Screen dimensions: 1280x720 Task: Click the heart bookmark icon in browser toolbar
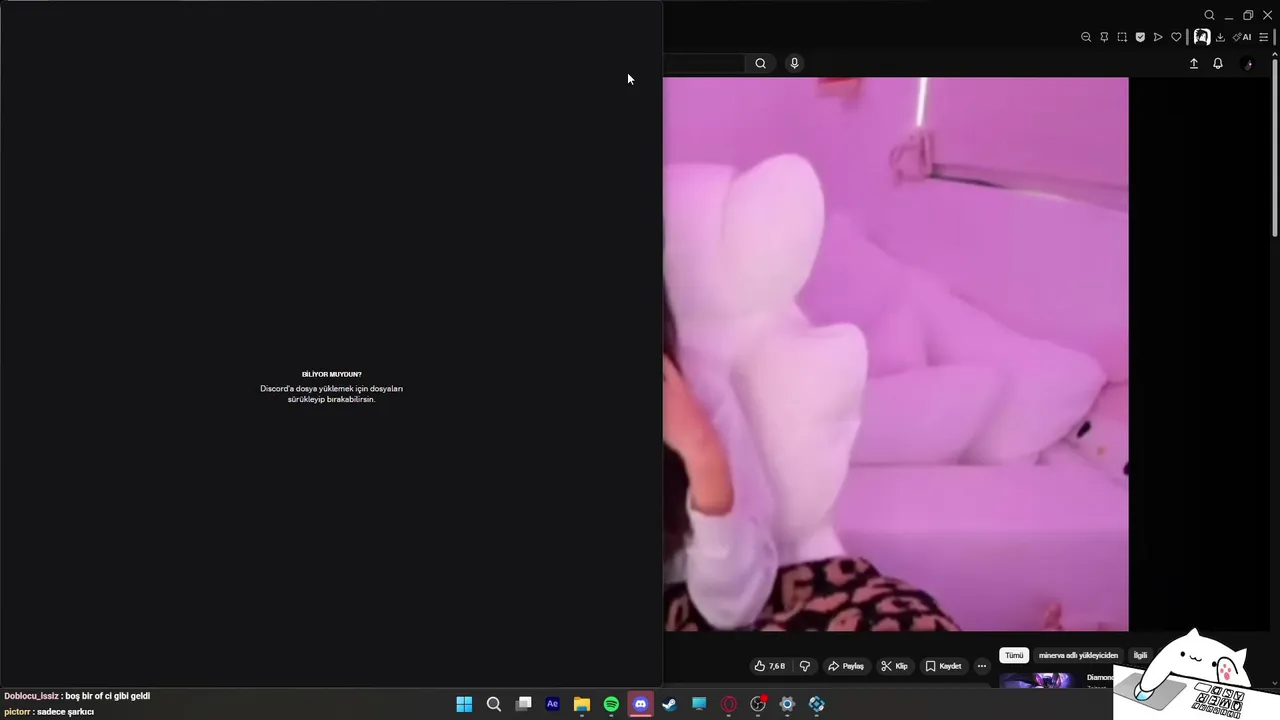click(1176, 37)
